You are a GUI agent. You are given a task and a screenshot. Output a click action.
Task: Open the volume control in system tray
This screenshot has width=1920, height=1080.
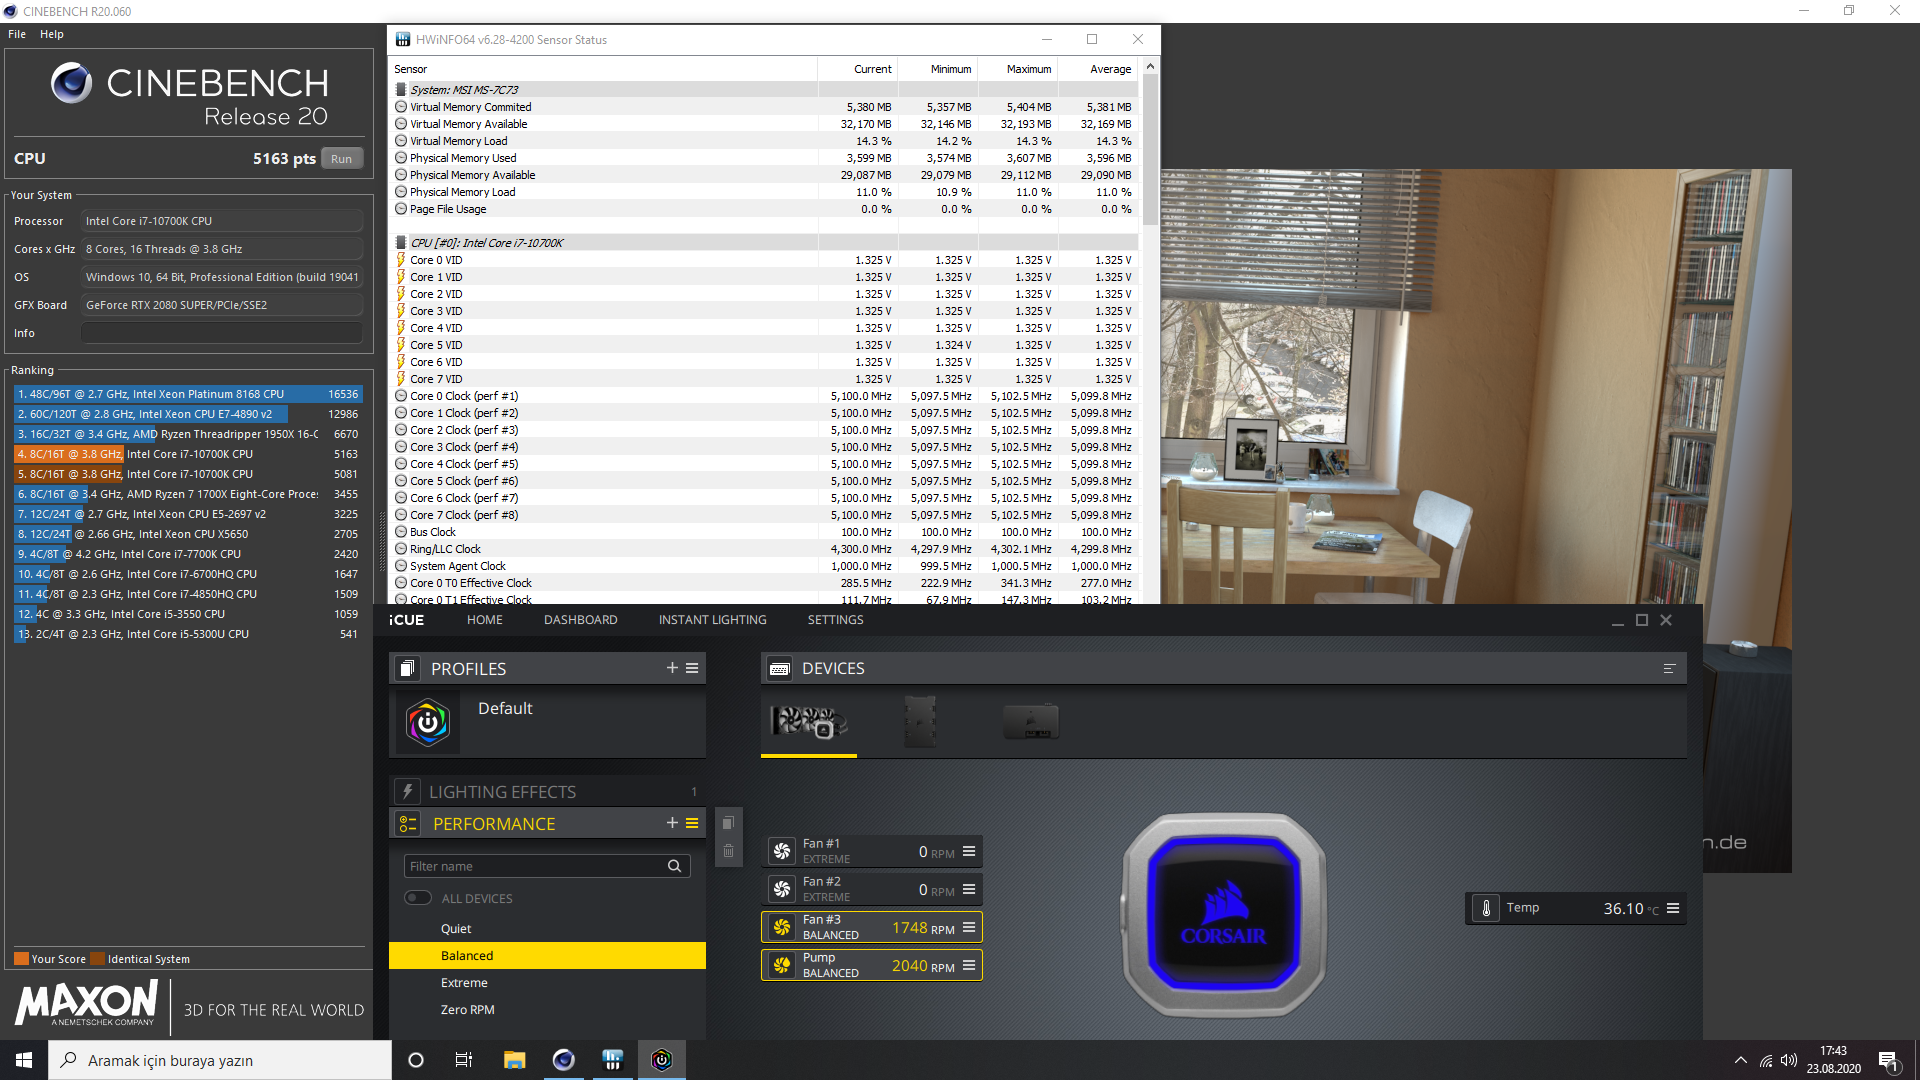click(1789, 1060)
